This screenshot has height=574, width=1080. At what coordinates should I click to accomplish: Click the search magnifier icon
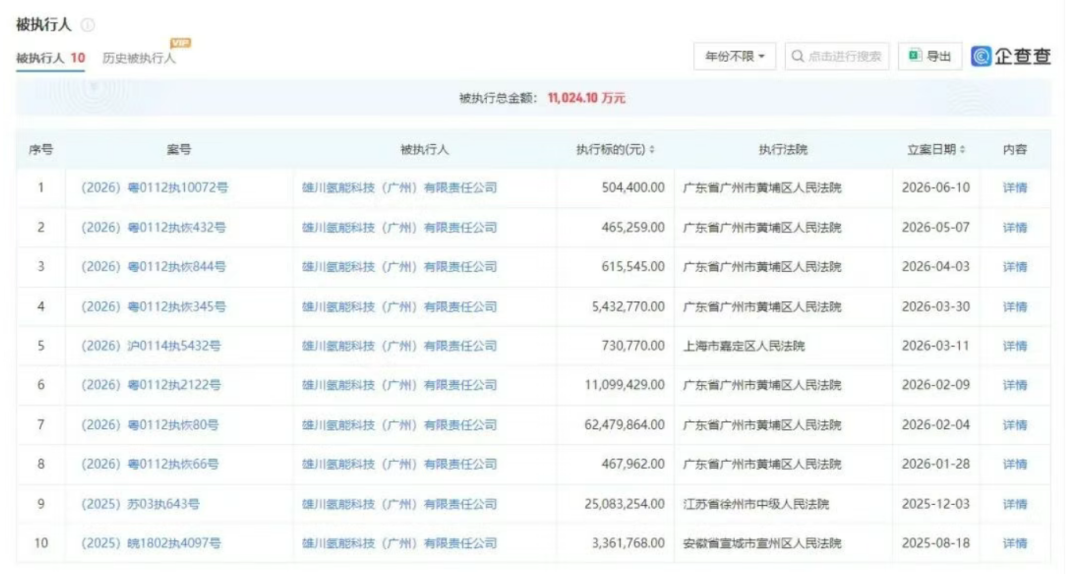pyautogui.click(x=798, y=57)
